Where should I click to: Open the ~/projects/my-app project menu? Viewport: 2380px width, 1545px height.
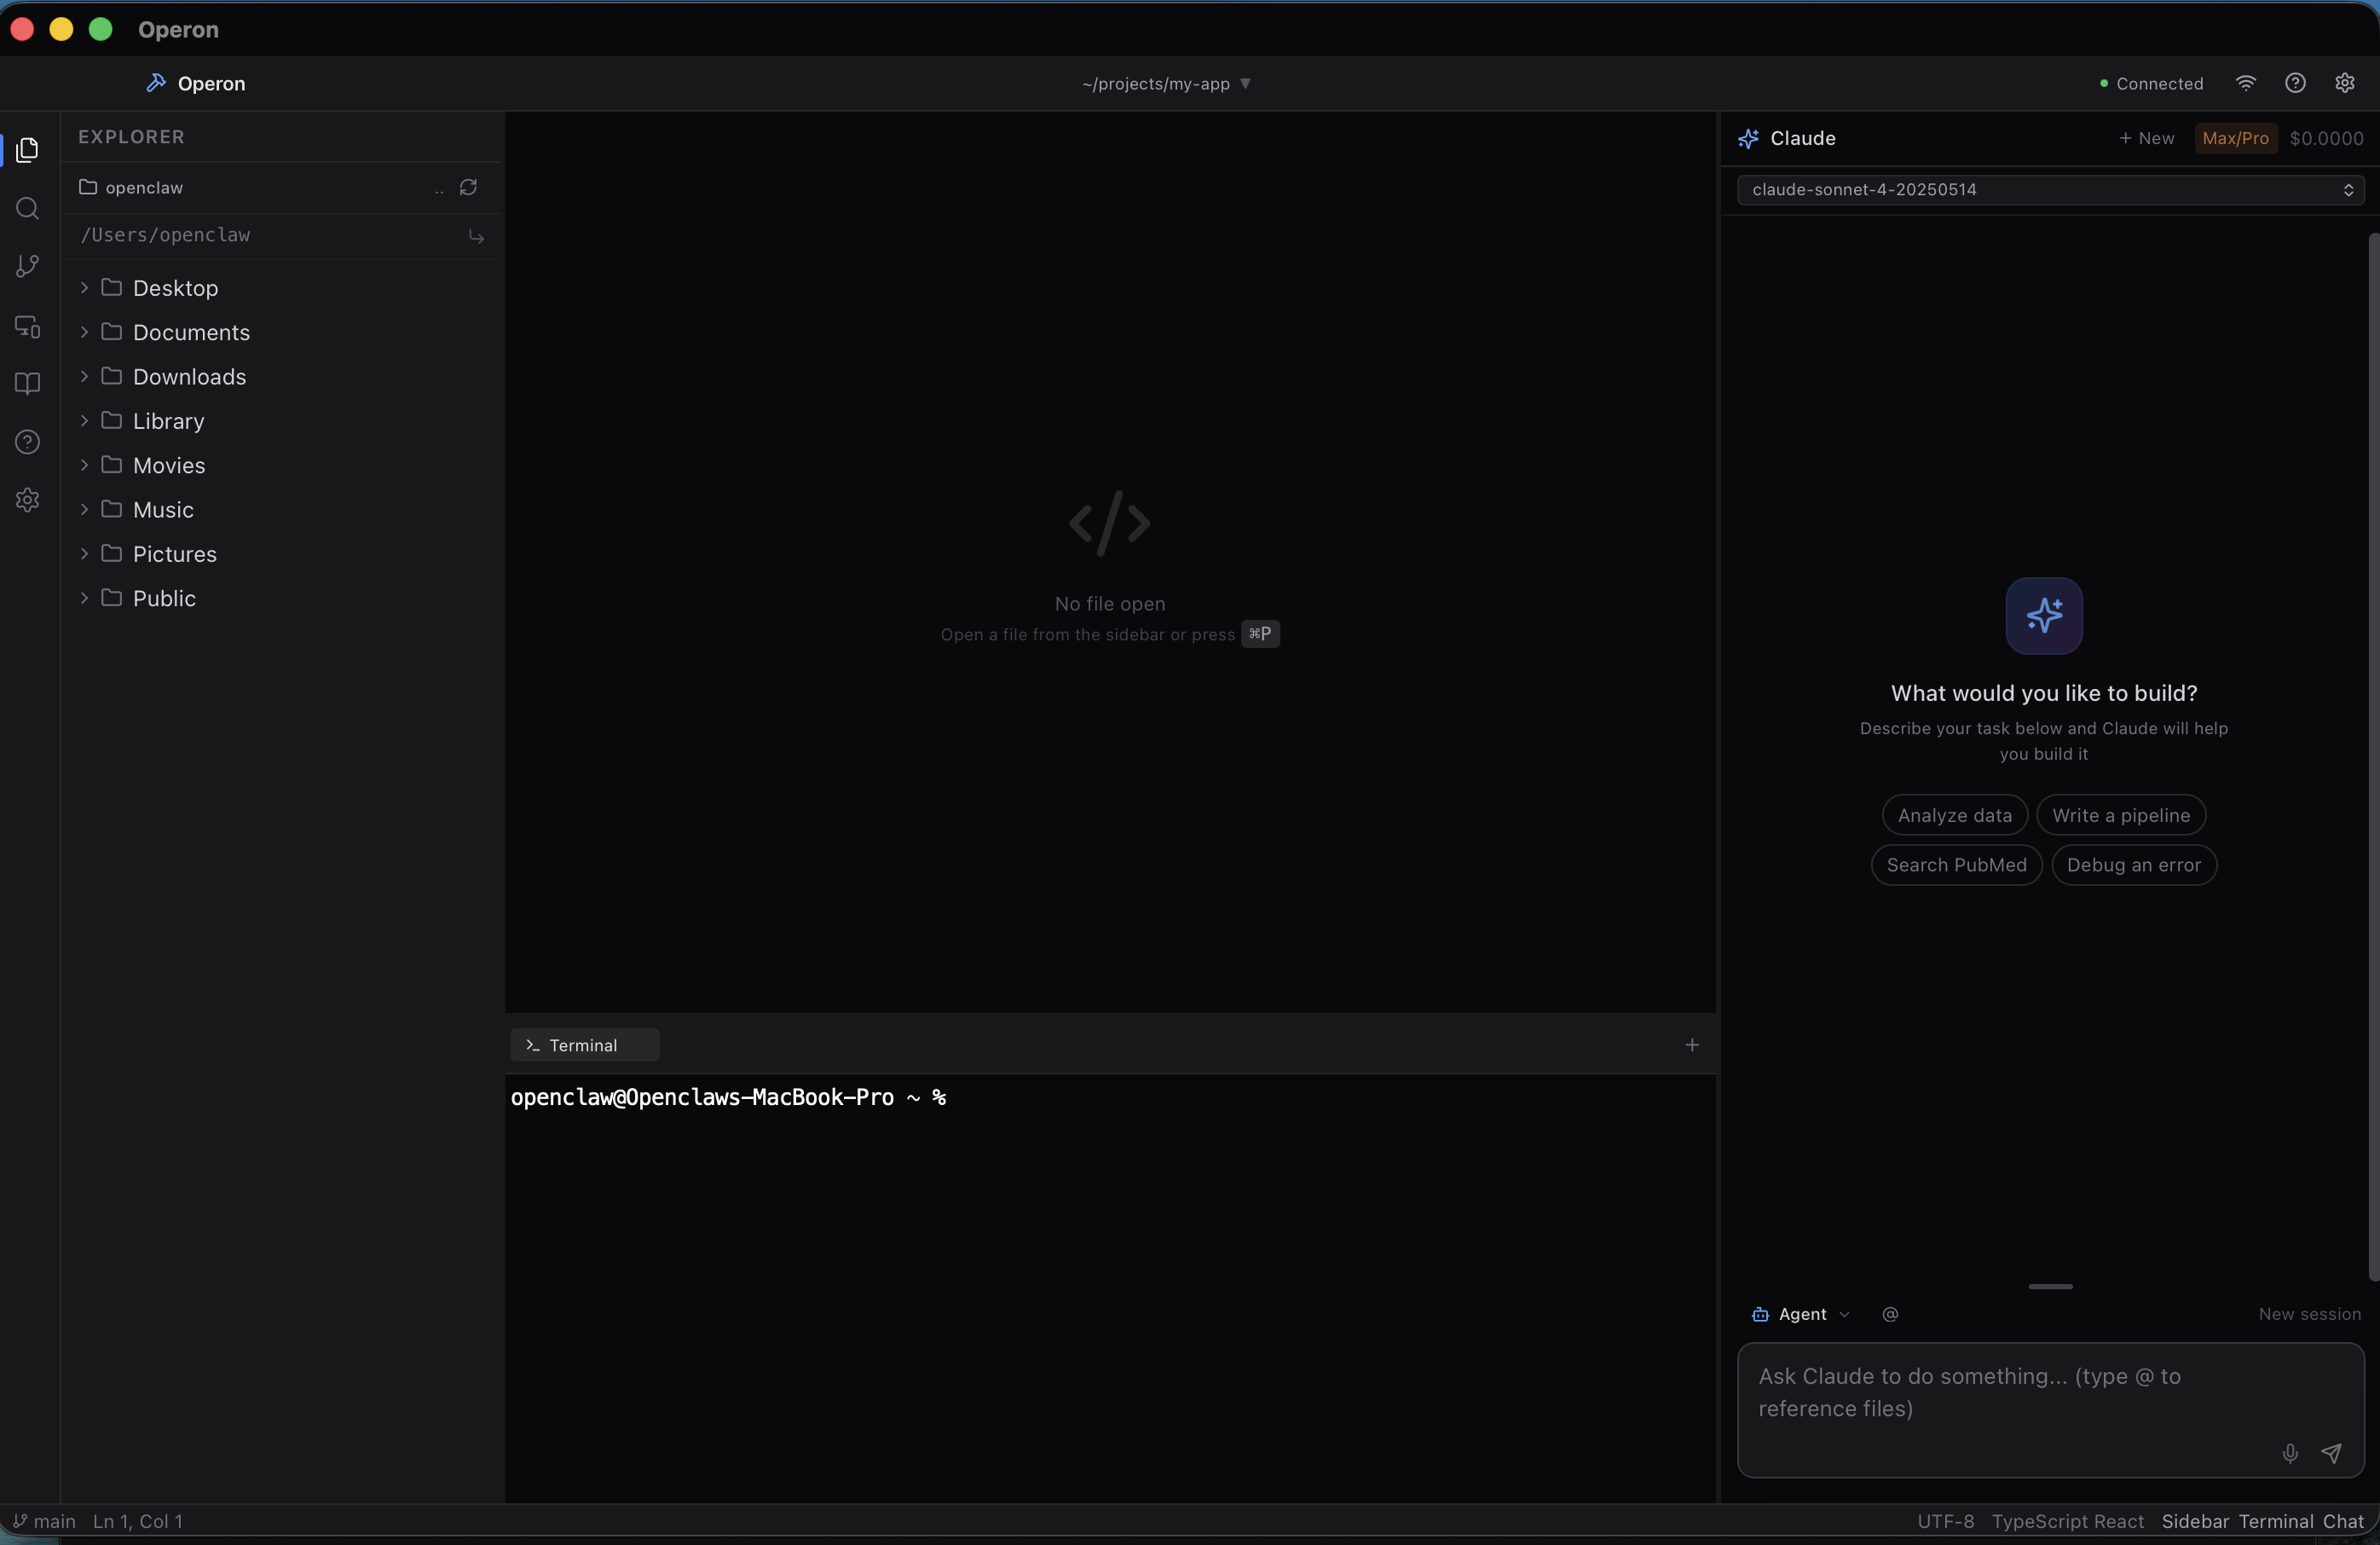1165,84
